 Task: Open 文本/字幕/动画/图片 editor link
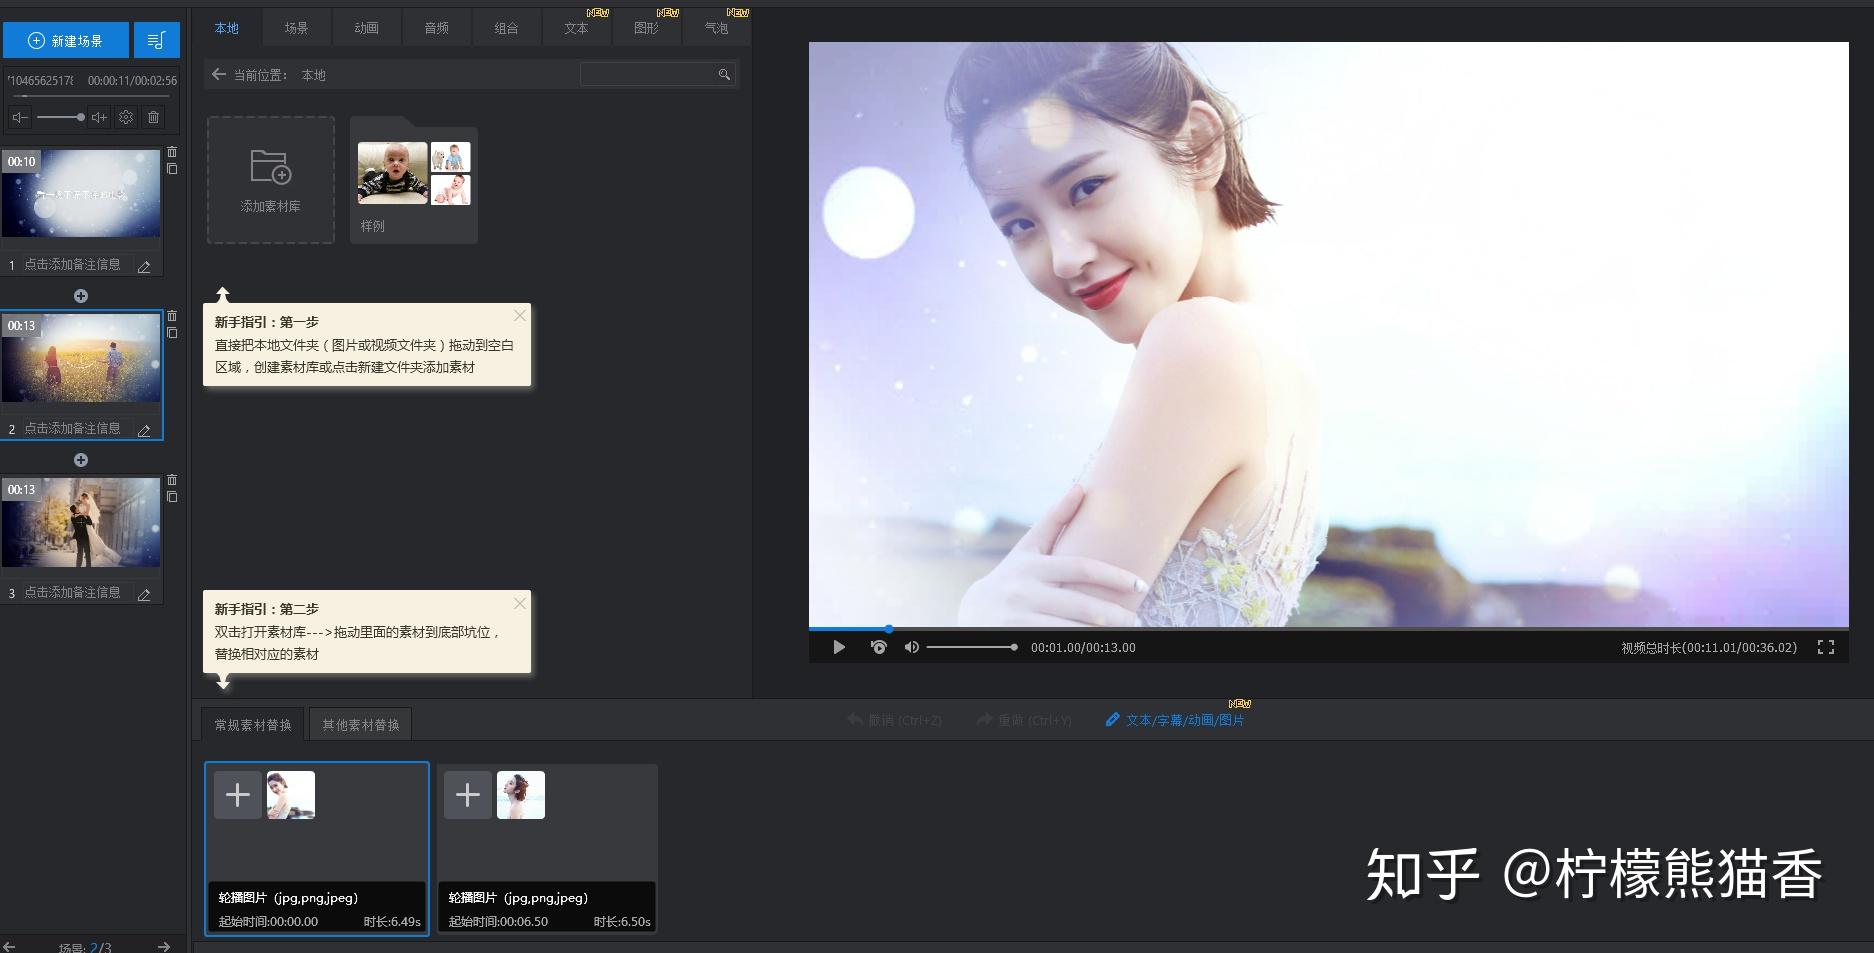1176,720
